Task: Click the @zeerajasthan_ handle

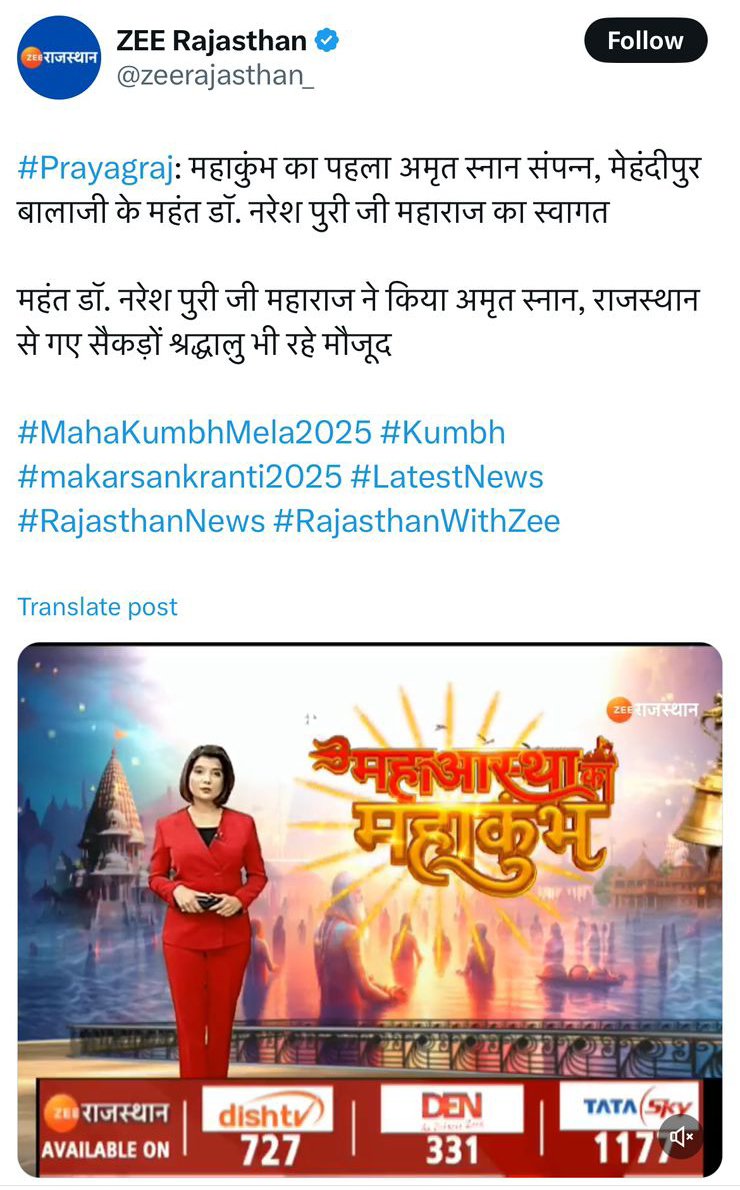Action: (215, 76)
